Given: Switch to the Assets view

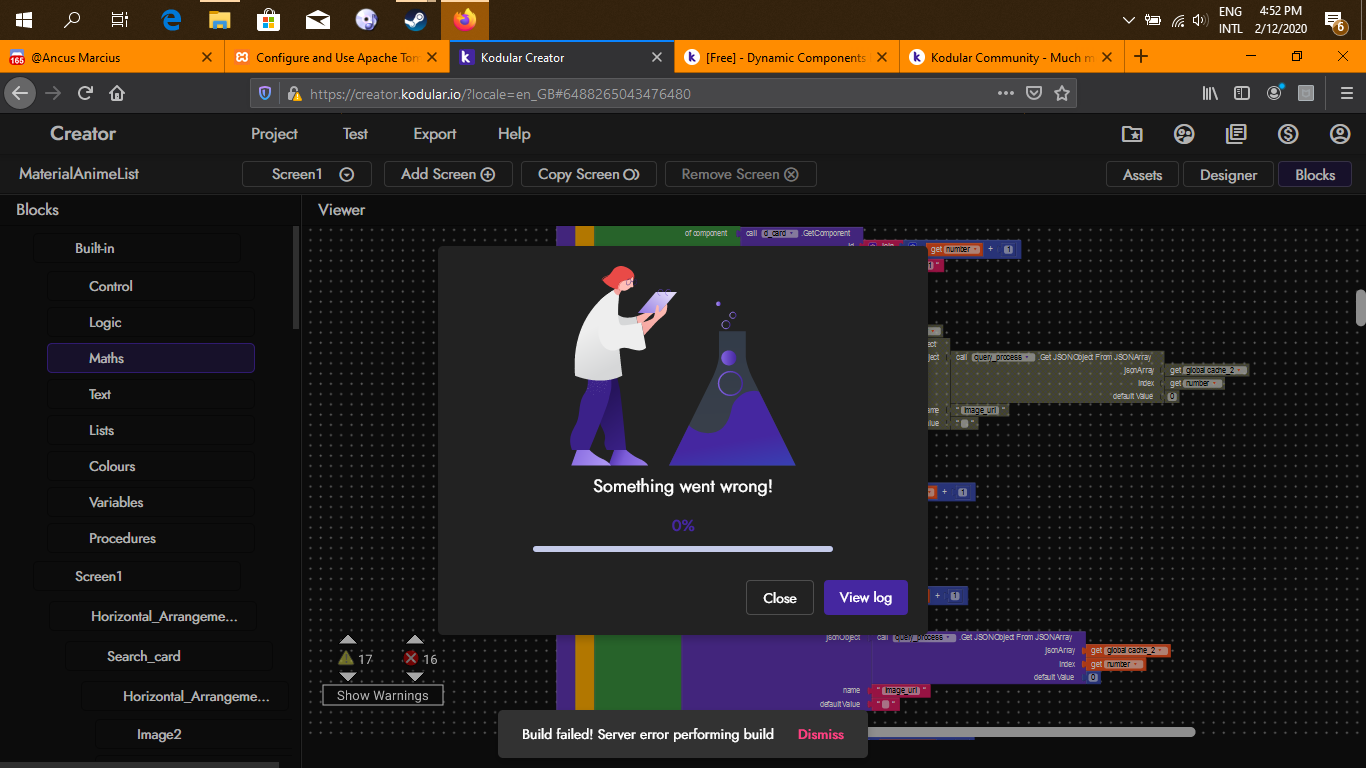Looking at the screenshot, I should tap(1142, 175).
